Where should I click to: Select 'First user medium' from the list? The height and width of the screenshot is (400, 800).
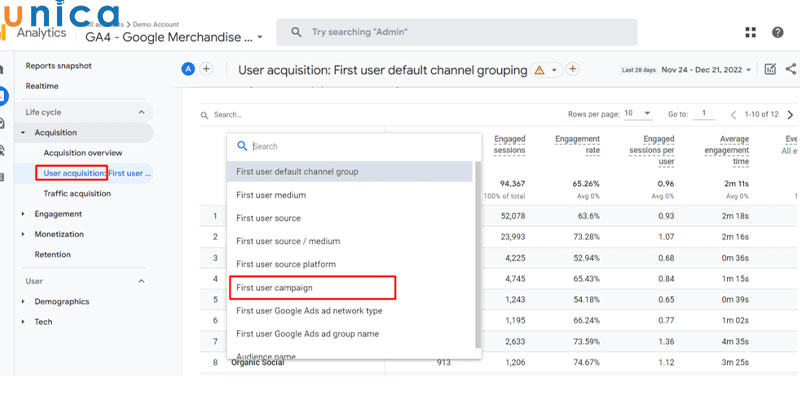click(x=270, y=195)
